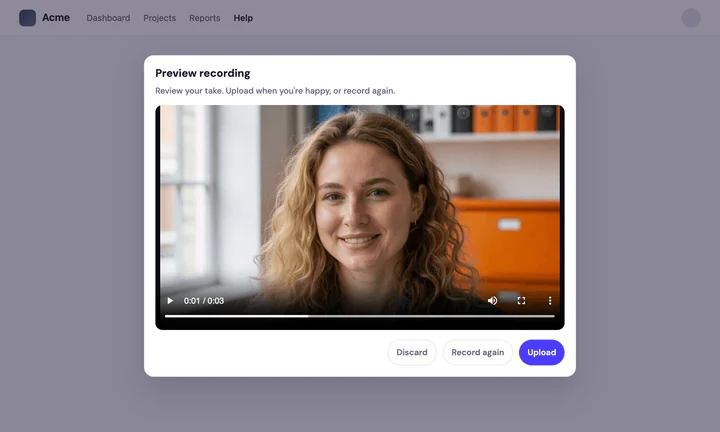
Task: Enter fullscreen mode for the video
Action: pos(521,301)
